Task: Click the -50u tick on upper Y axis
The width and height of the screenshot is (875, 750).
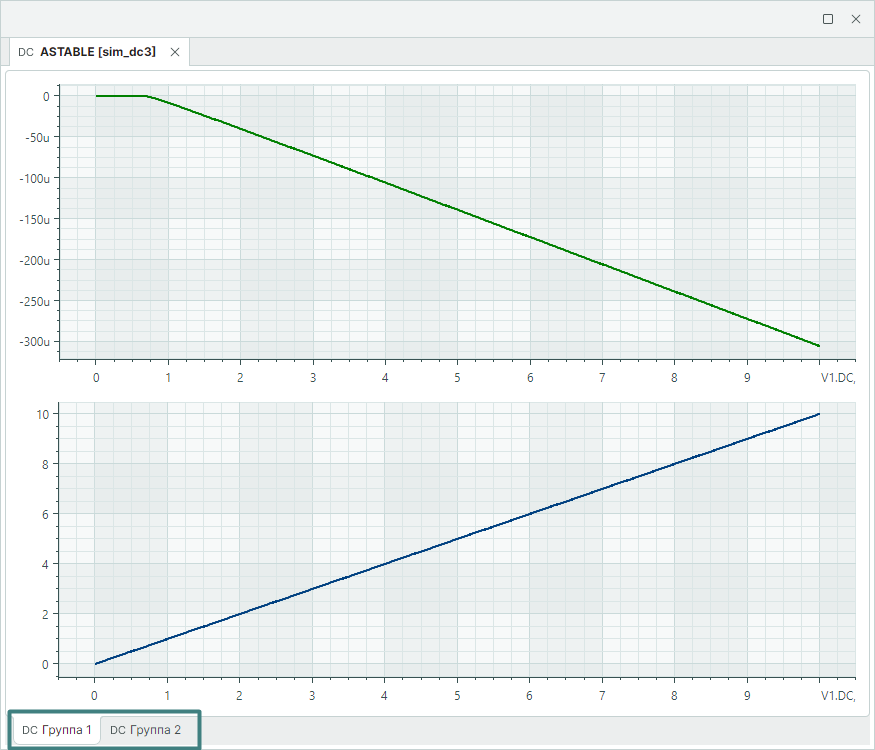Action: pos(37,137)
